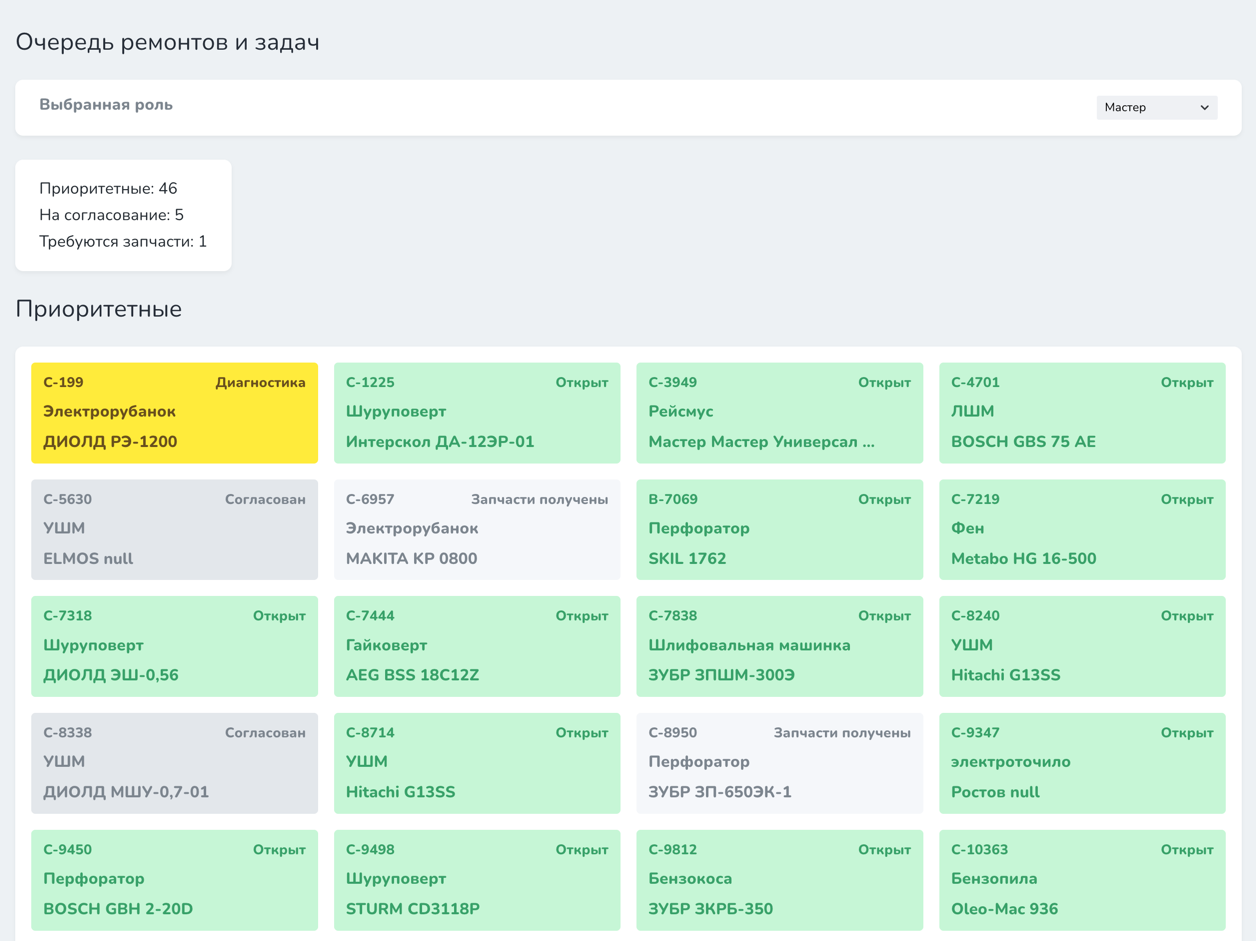Viewport: 1256px width, 941px height.
Task: Open card B-7069 Перфоратор SKIL 1762
Action: click(779, 530)
